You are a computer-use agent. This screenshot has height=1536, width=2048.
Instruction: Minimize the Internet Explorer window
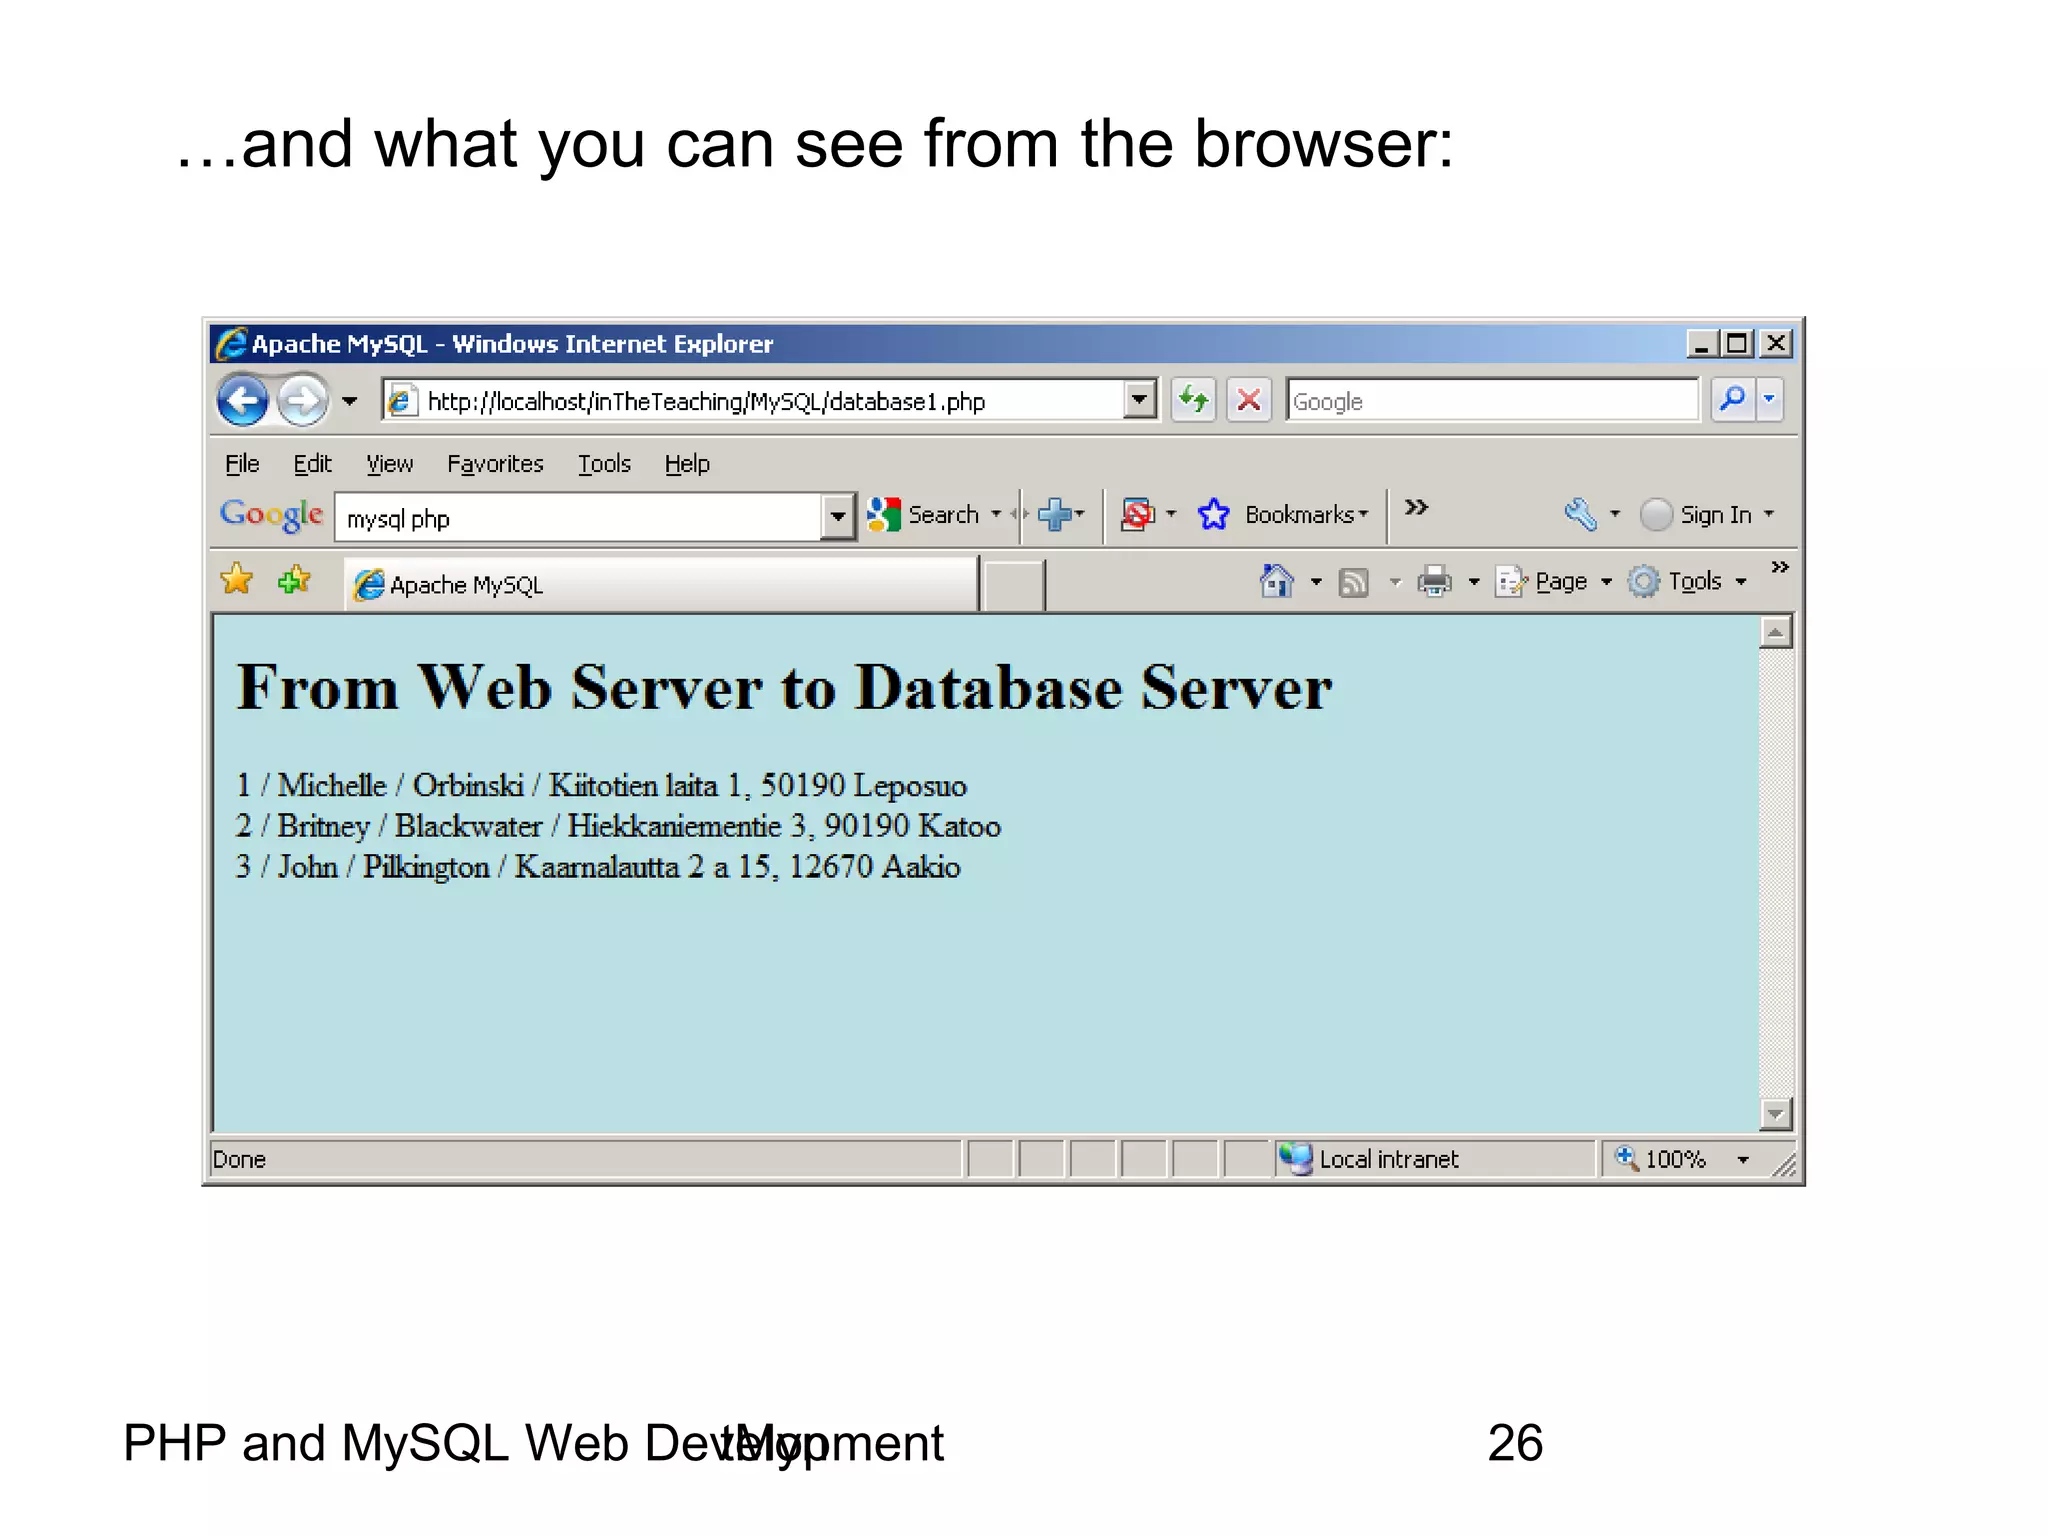point(1701,343)
